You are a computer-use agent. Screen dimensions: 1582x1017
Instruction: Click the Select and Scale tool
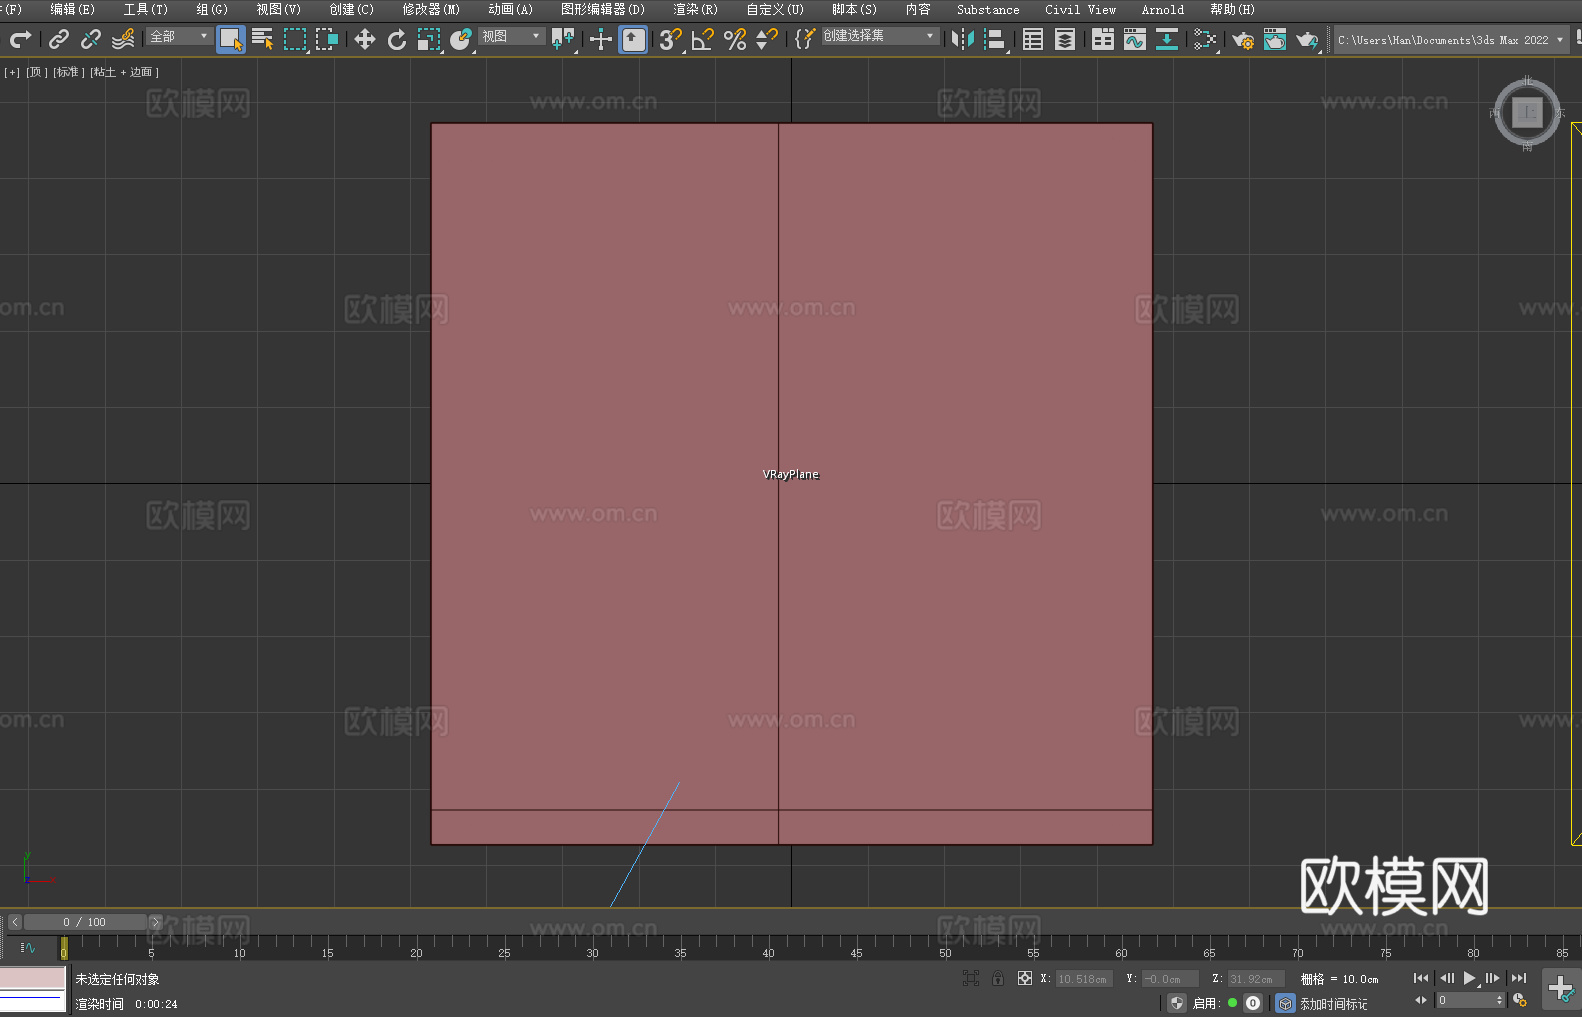pyautogui.click(x=428, y=39)
